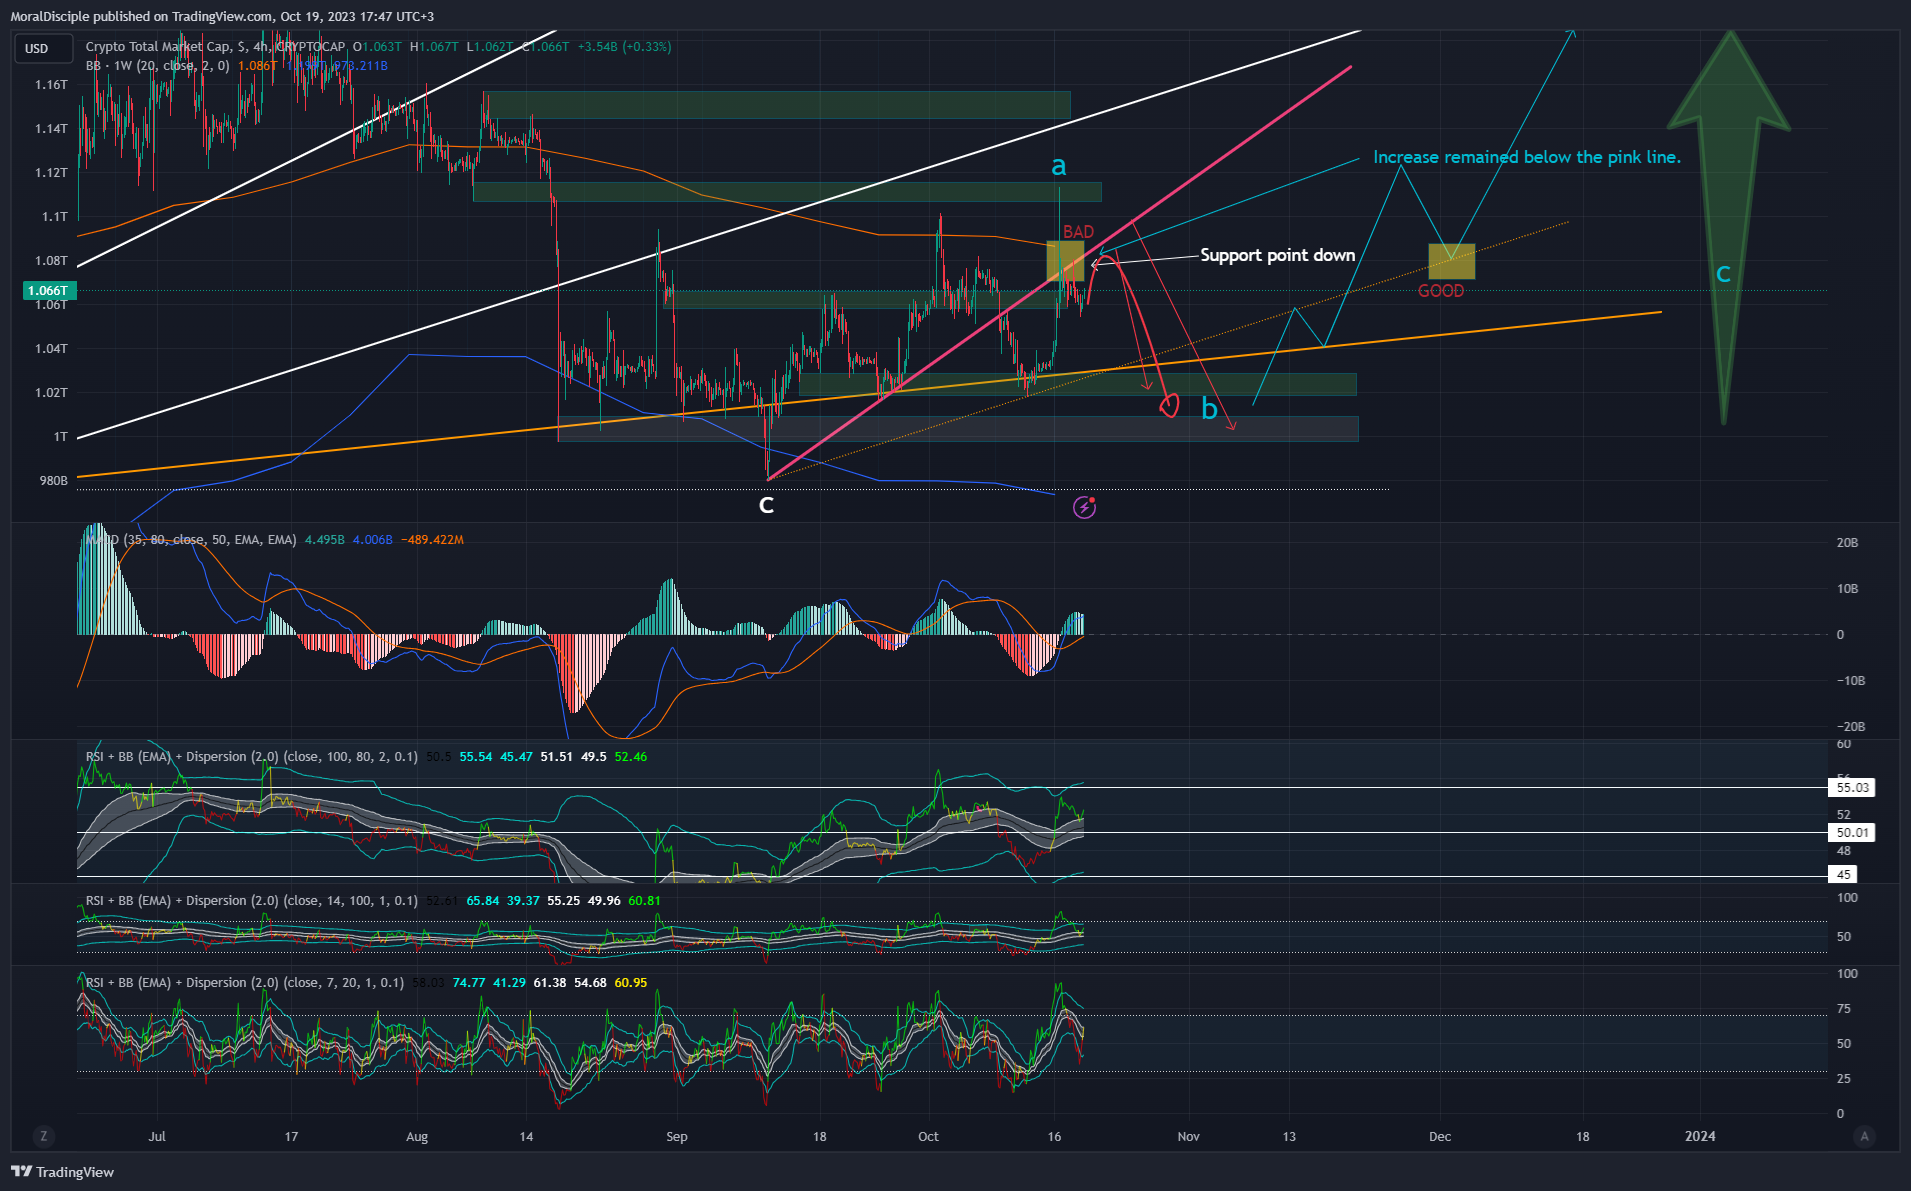
Task: Click the Oct label on time axis
Action: pyautogui.click(x=928, y=1136)
